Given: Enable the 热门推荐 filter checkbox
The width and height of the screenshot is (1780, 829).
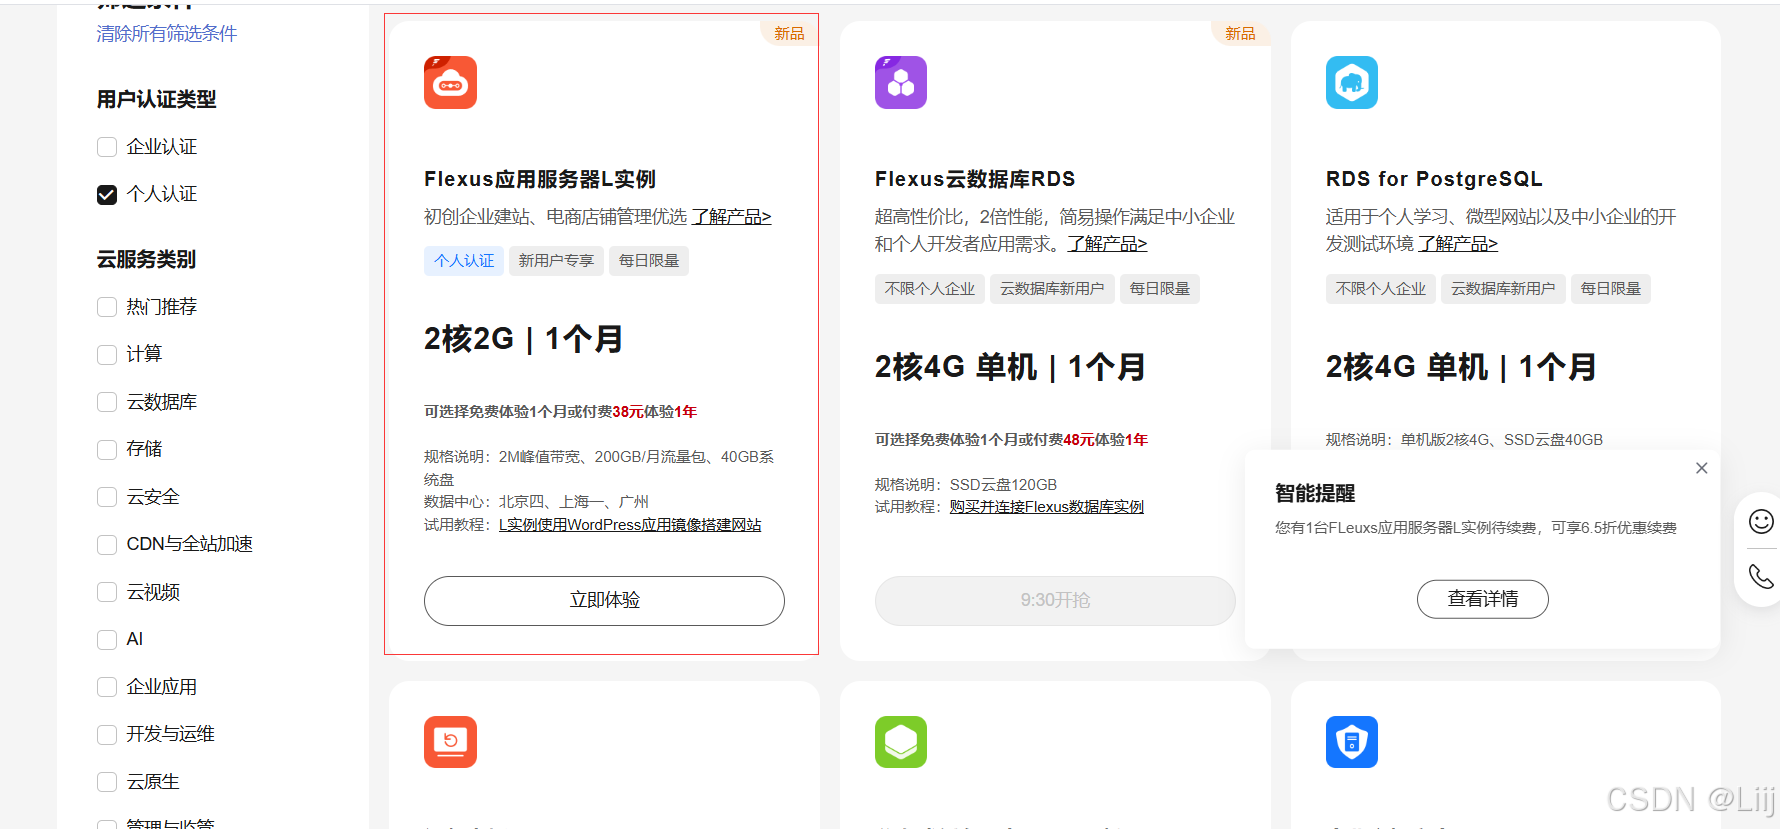Looking at the screenshot, I should coord(107,307).
